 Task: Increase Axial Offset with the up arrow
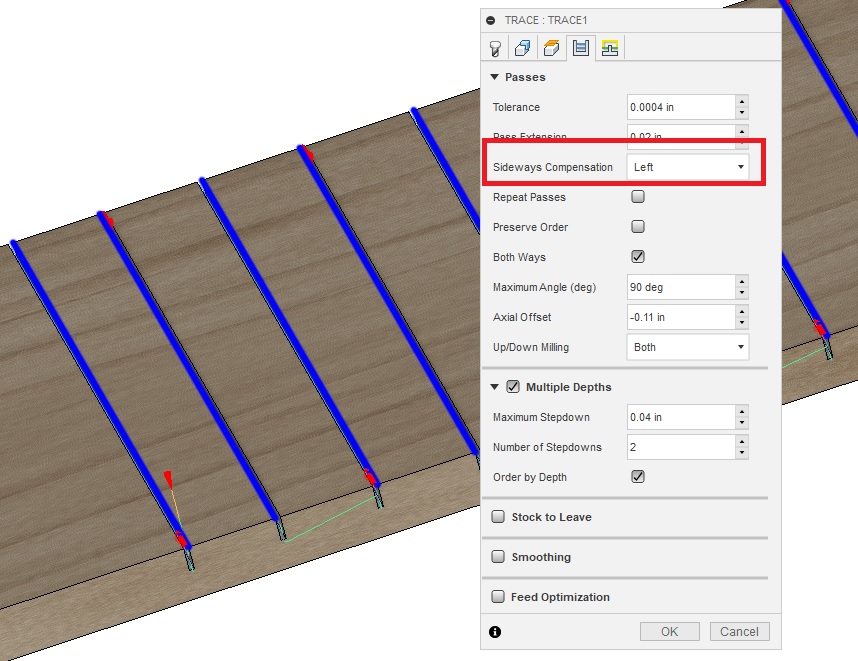pos(742,312)
